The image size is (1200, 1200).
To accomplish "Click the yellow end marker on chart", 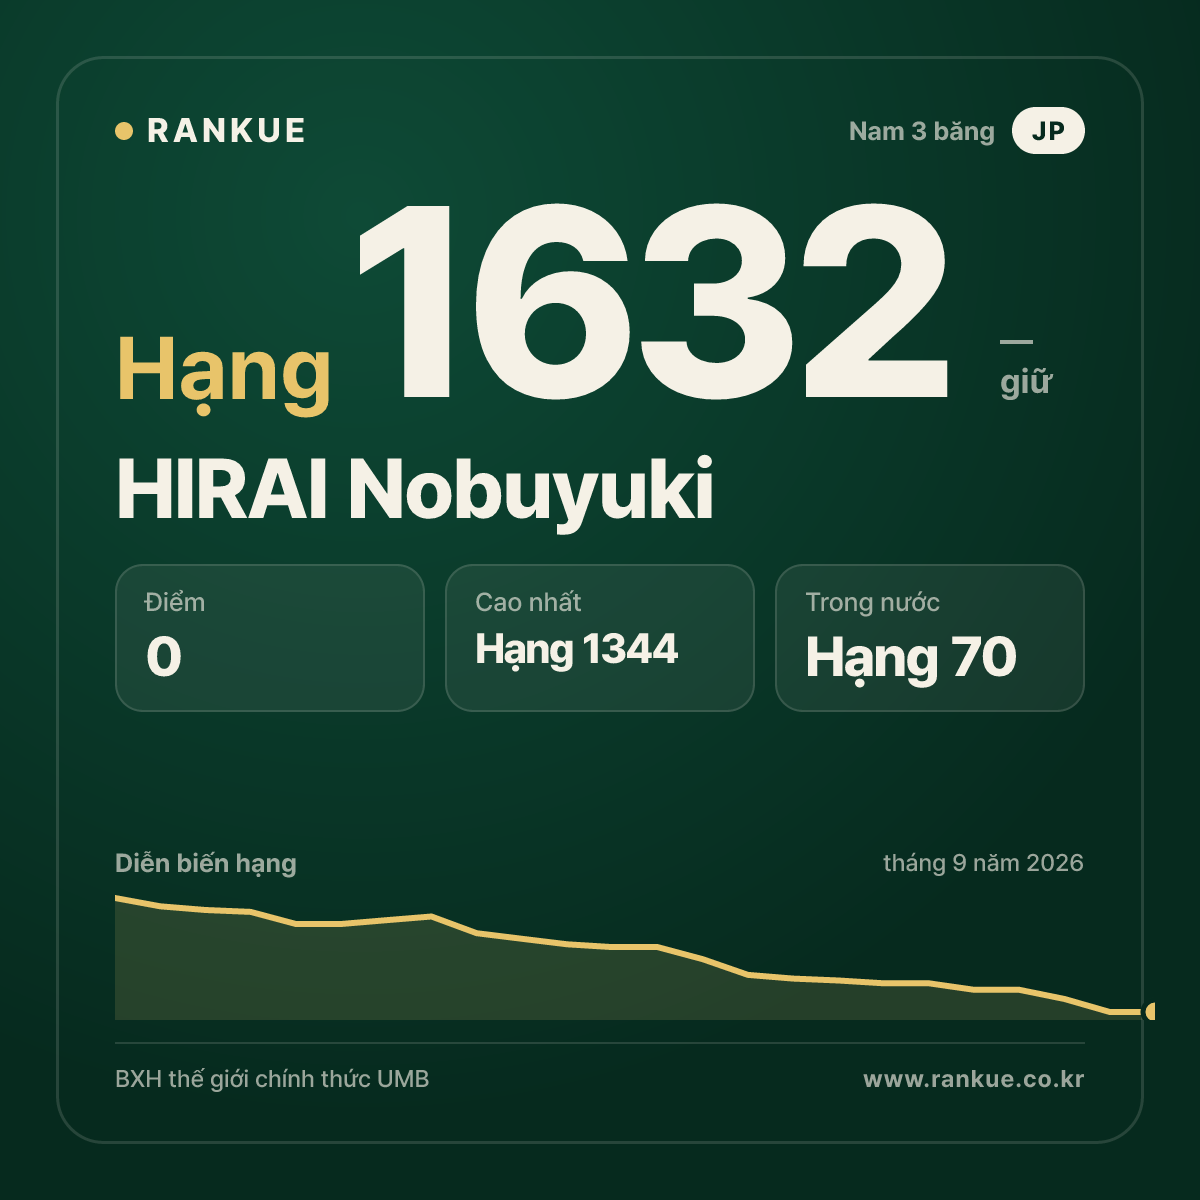I will [x=1150, y=1012].
